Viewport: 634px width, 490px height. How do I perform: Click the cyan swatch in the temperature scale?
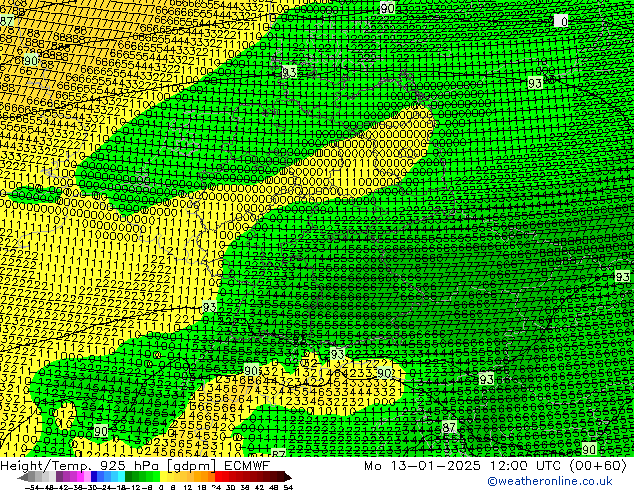[122, 477]
